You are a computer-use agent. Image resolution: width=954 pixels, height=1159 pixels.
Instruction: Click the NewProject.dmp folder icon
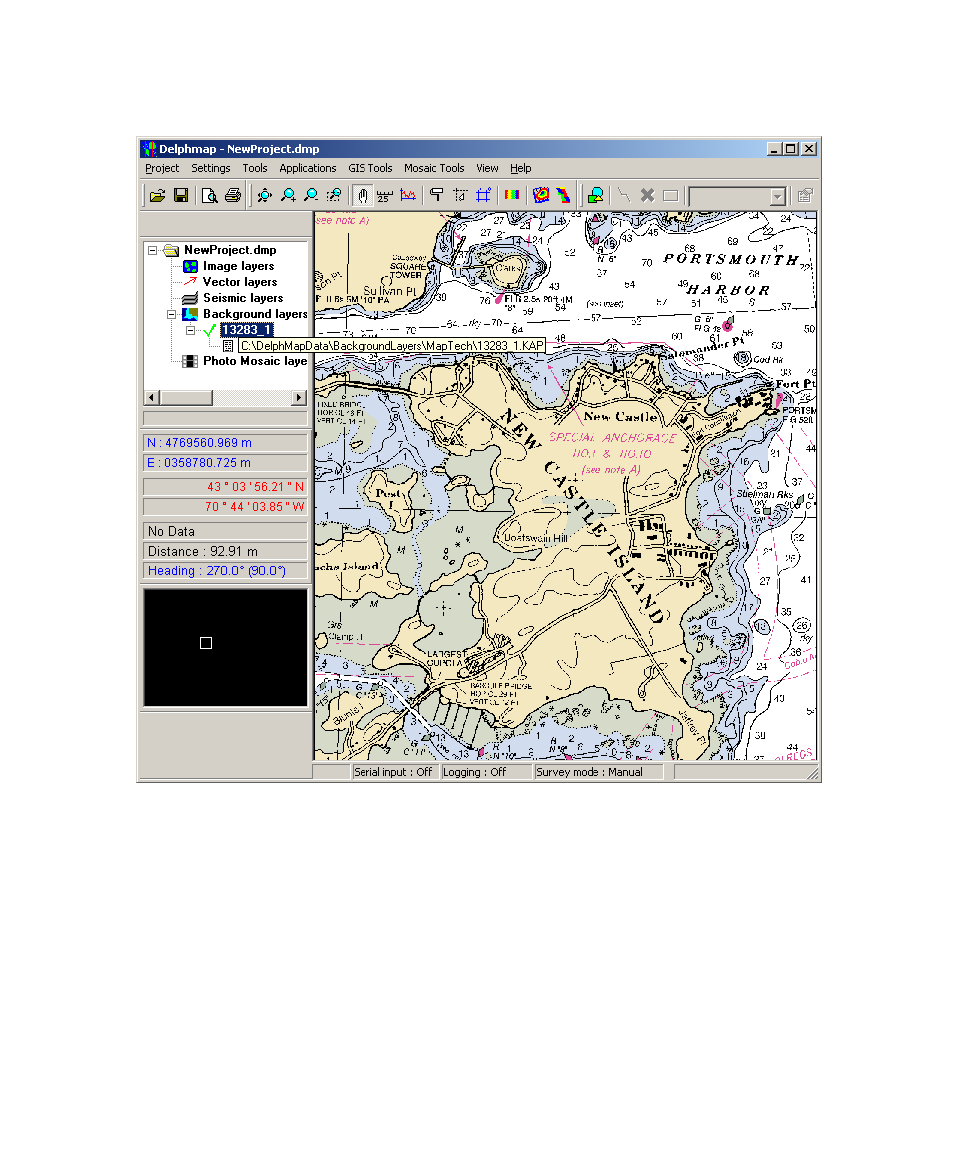click(x=171, y=251)
